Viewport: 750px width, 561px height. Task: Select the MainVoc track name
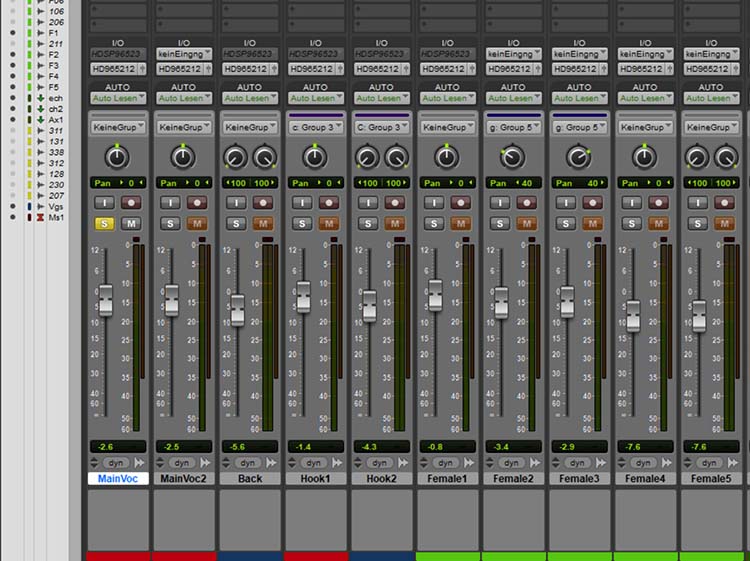pos(118,479)
